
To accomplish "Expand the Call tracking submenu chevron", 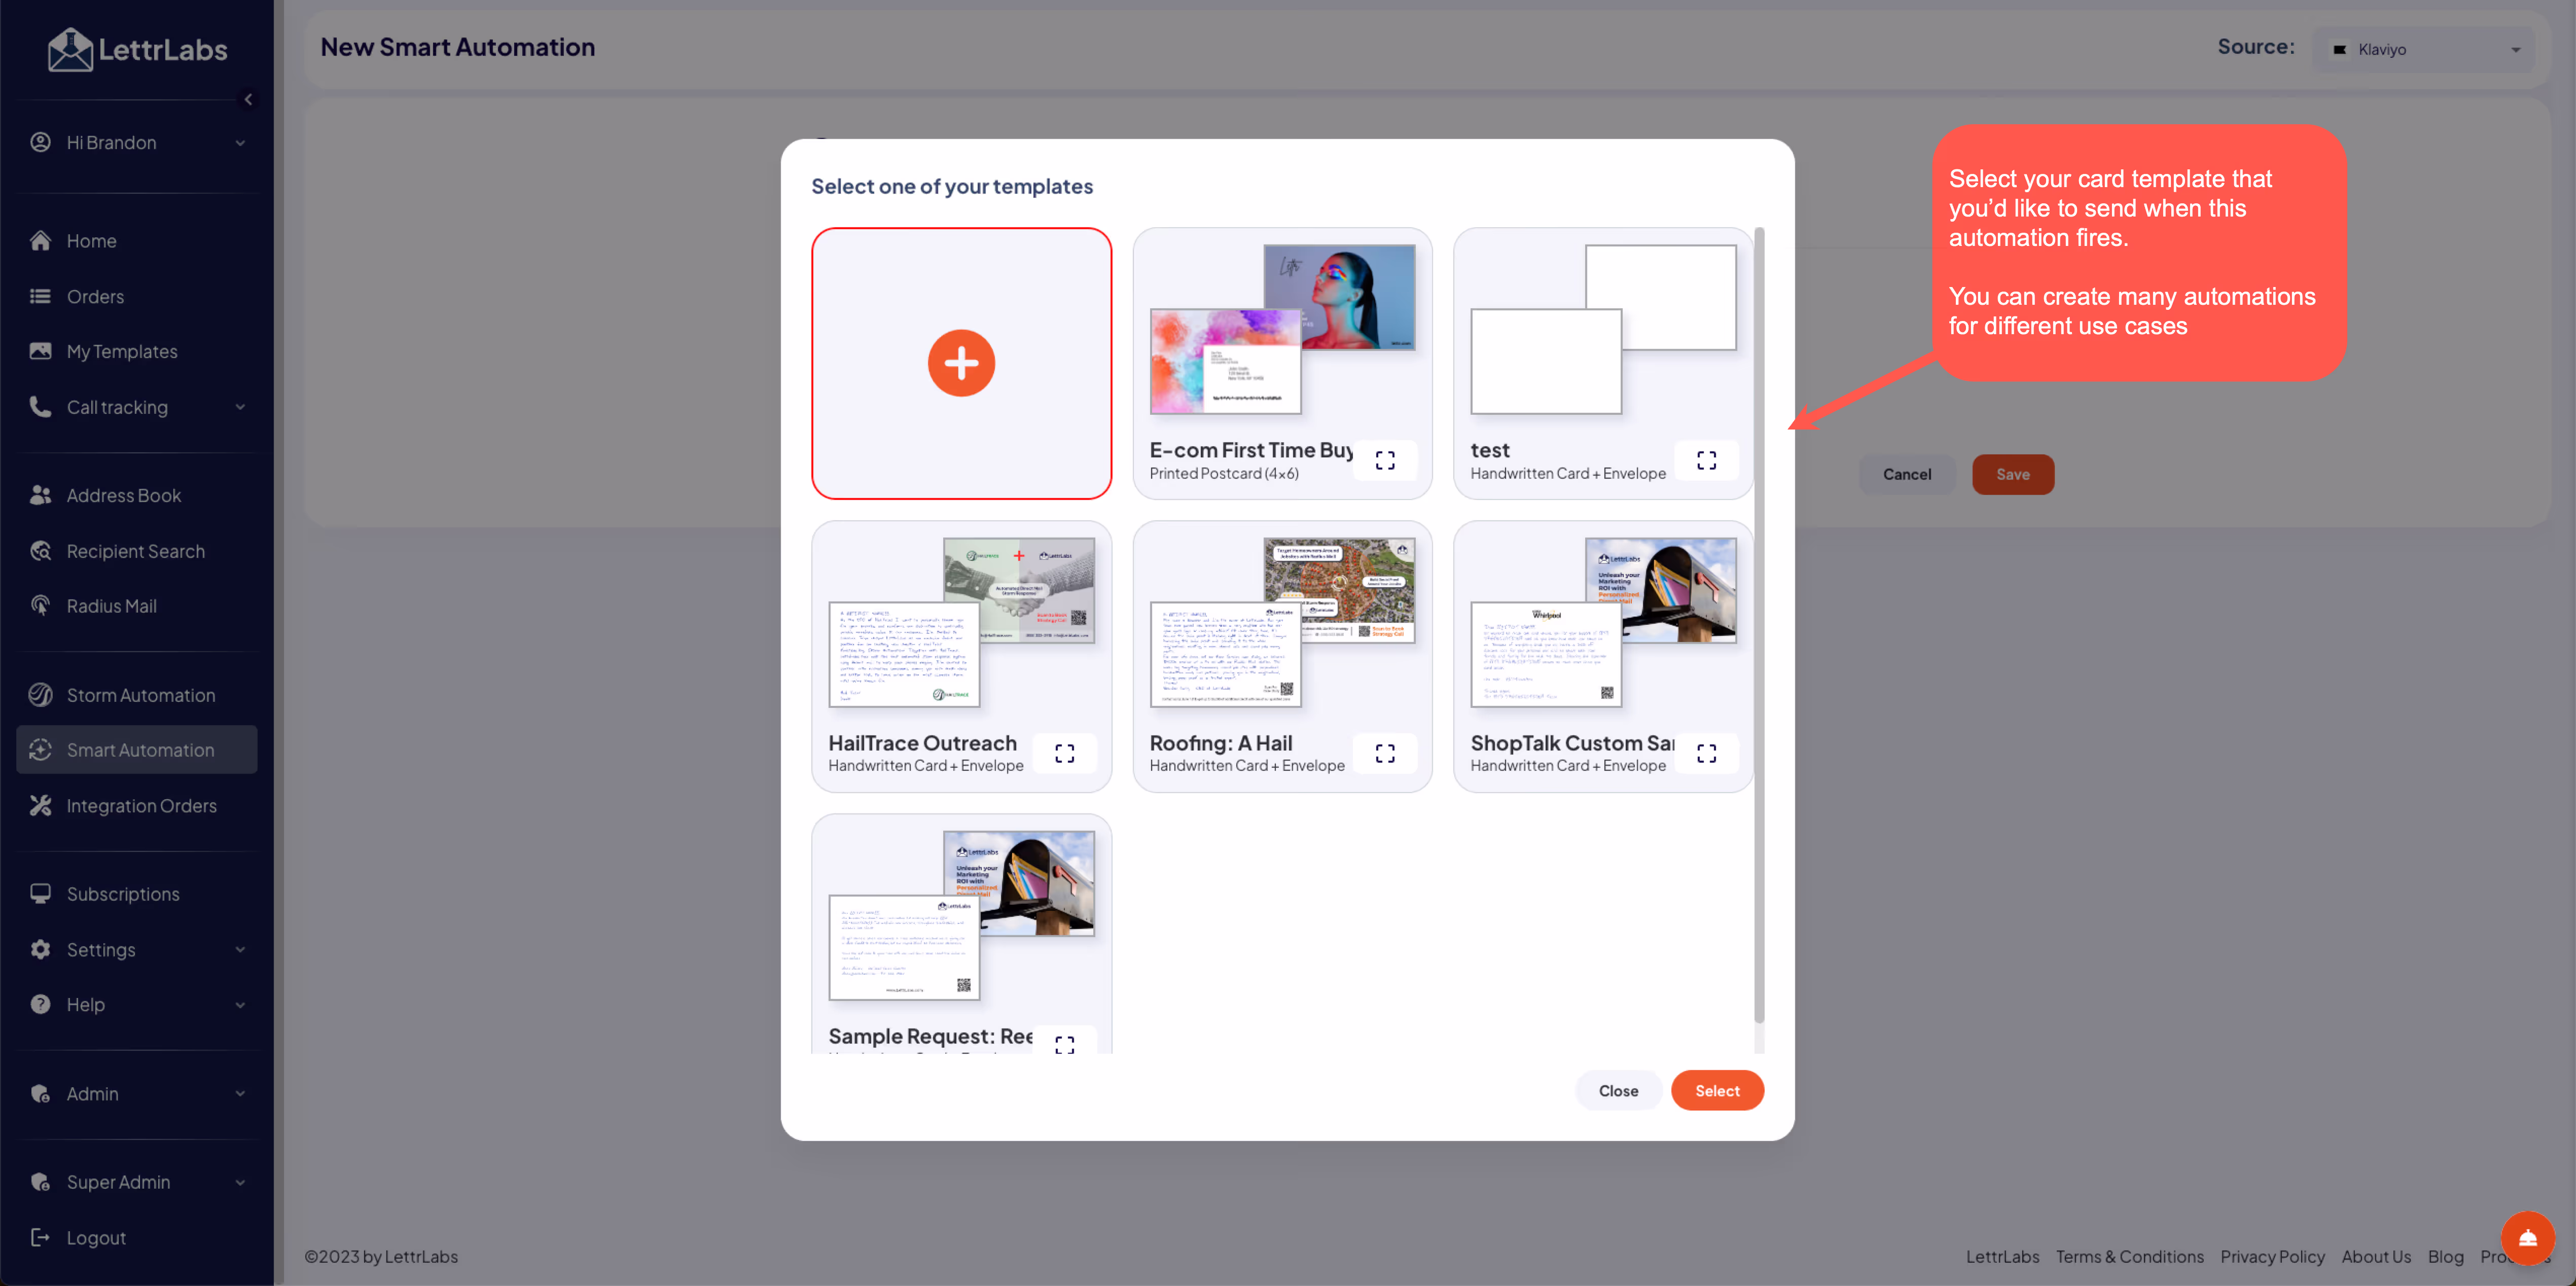I will click(x=240, y=407).
